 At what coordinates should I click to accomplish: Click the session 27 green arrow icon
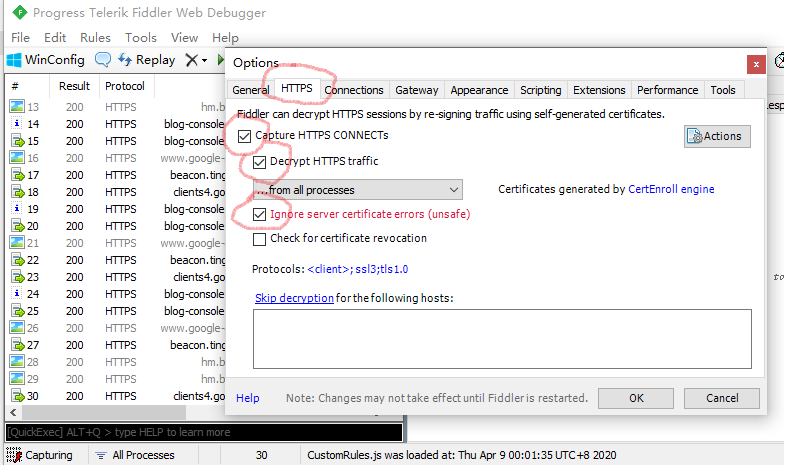click(18, 344)
